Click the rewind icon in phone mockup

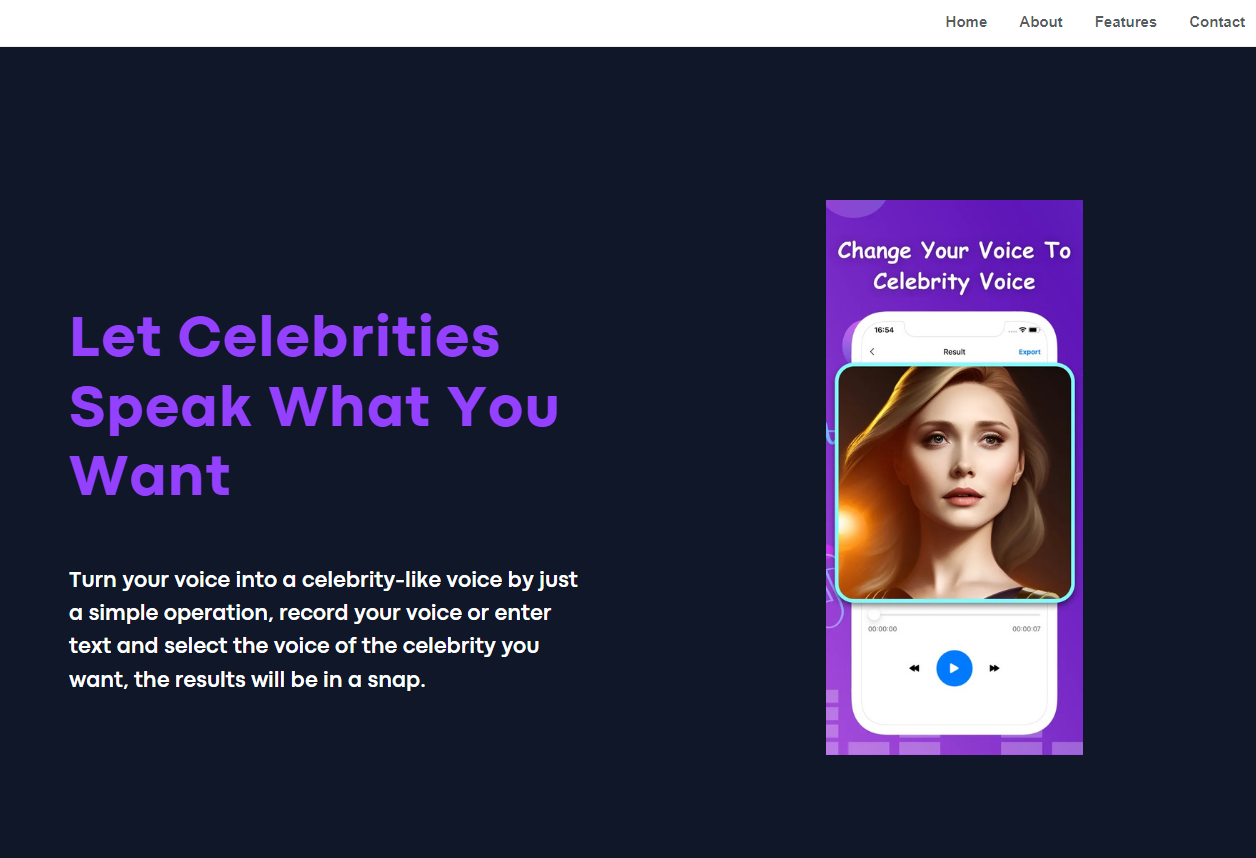click(x=914, y=668)
